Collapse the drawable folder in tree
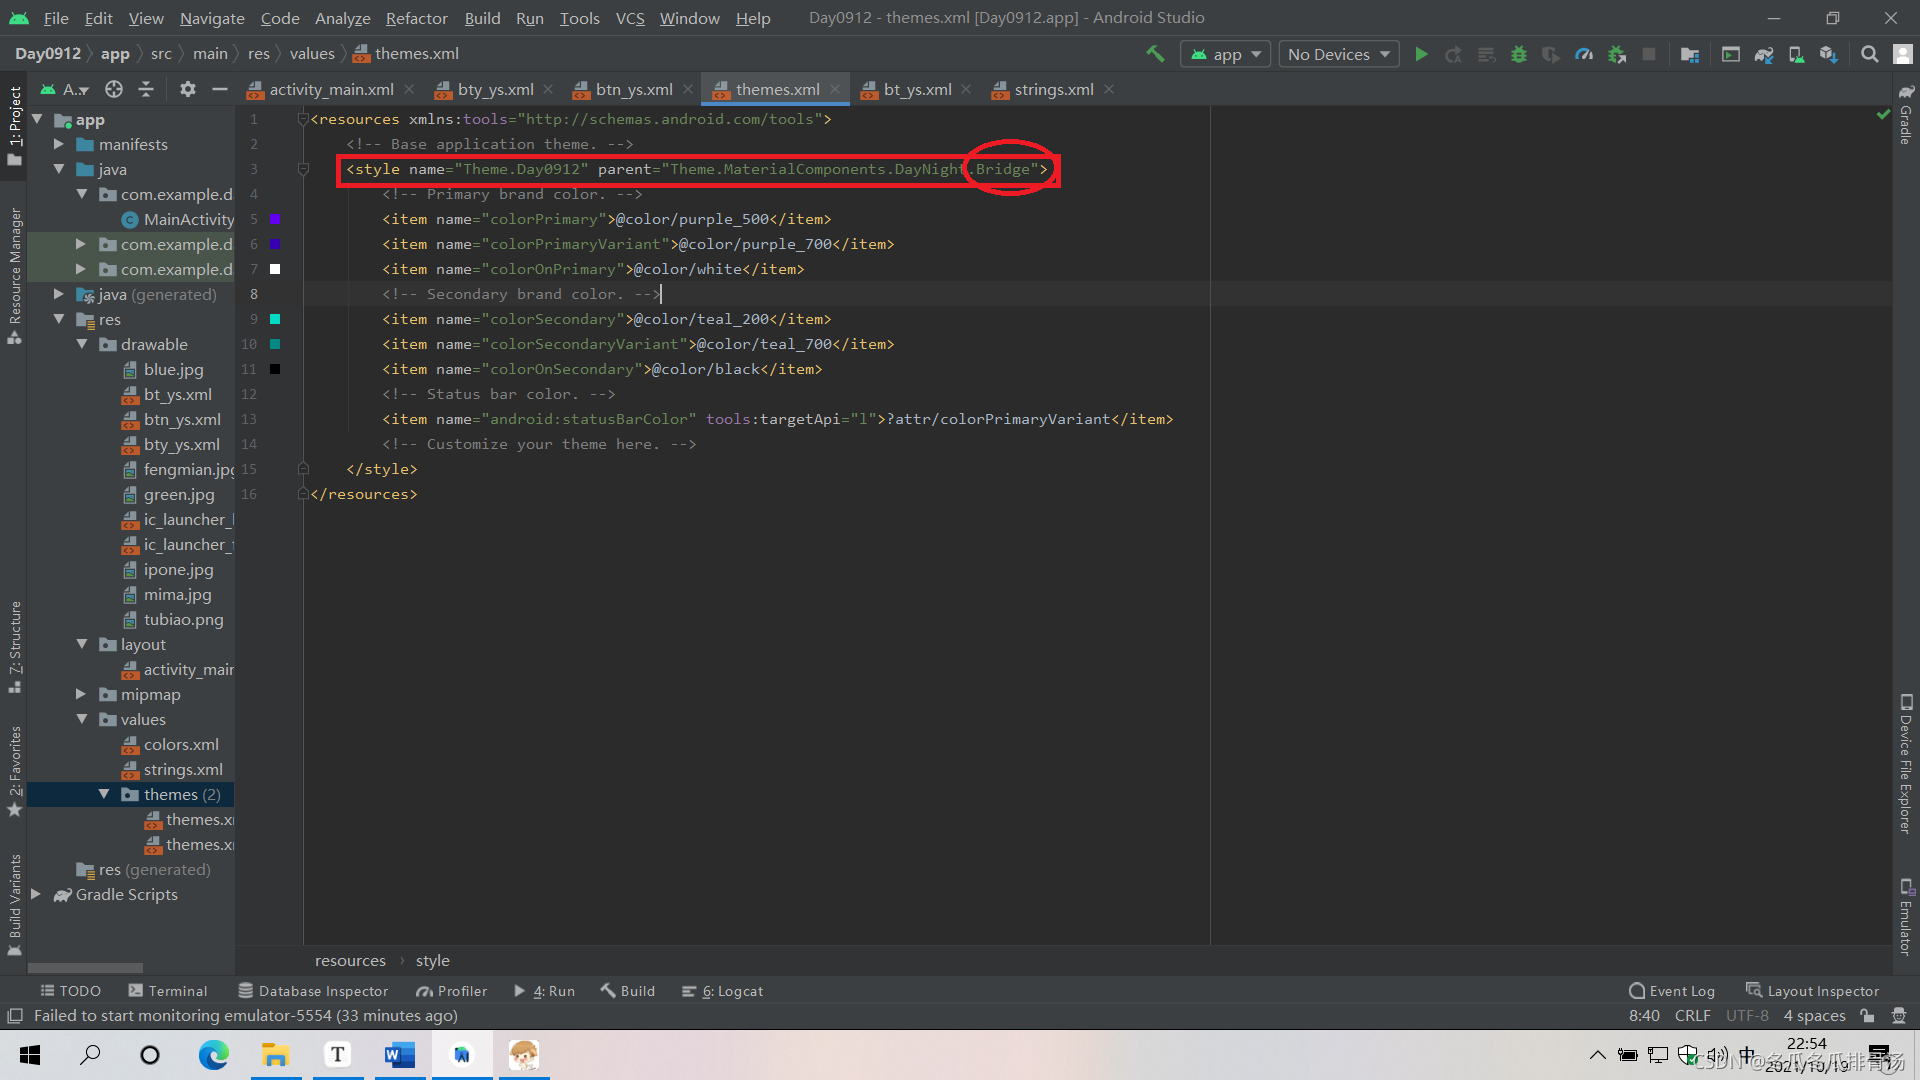Screen dimensions: 1920x1080 (82, 344)
